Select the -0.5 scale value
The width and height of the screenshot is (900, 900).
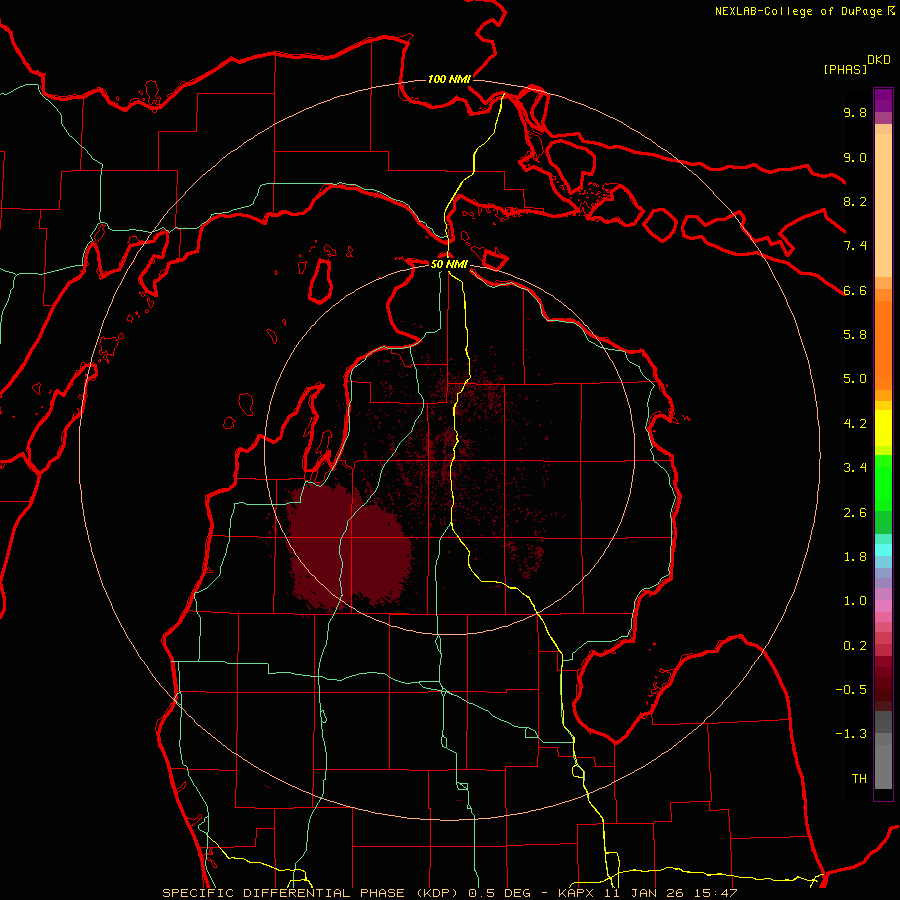[851, 690]
